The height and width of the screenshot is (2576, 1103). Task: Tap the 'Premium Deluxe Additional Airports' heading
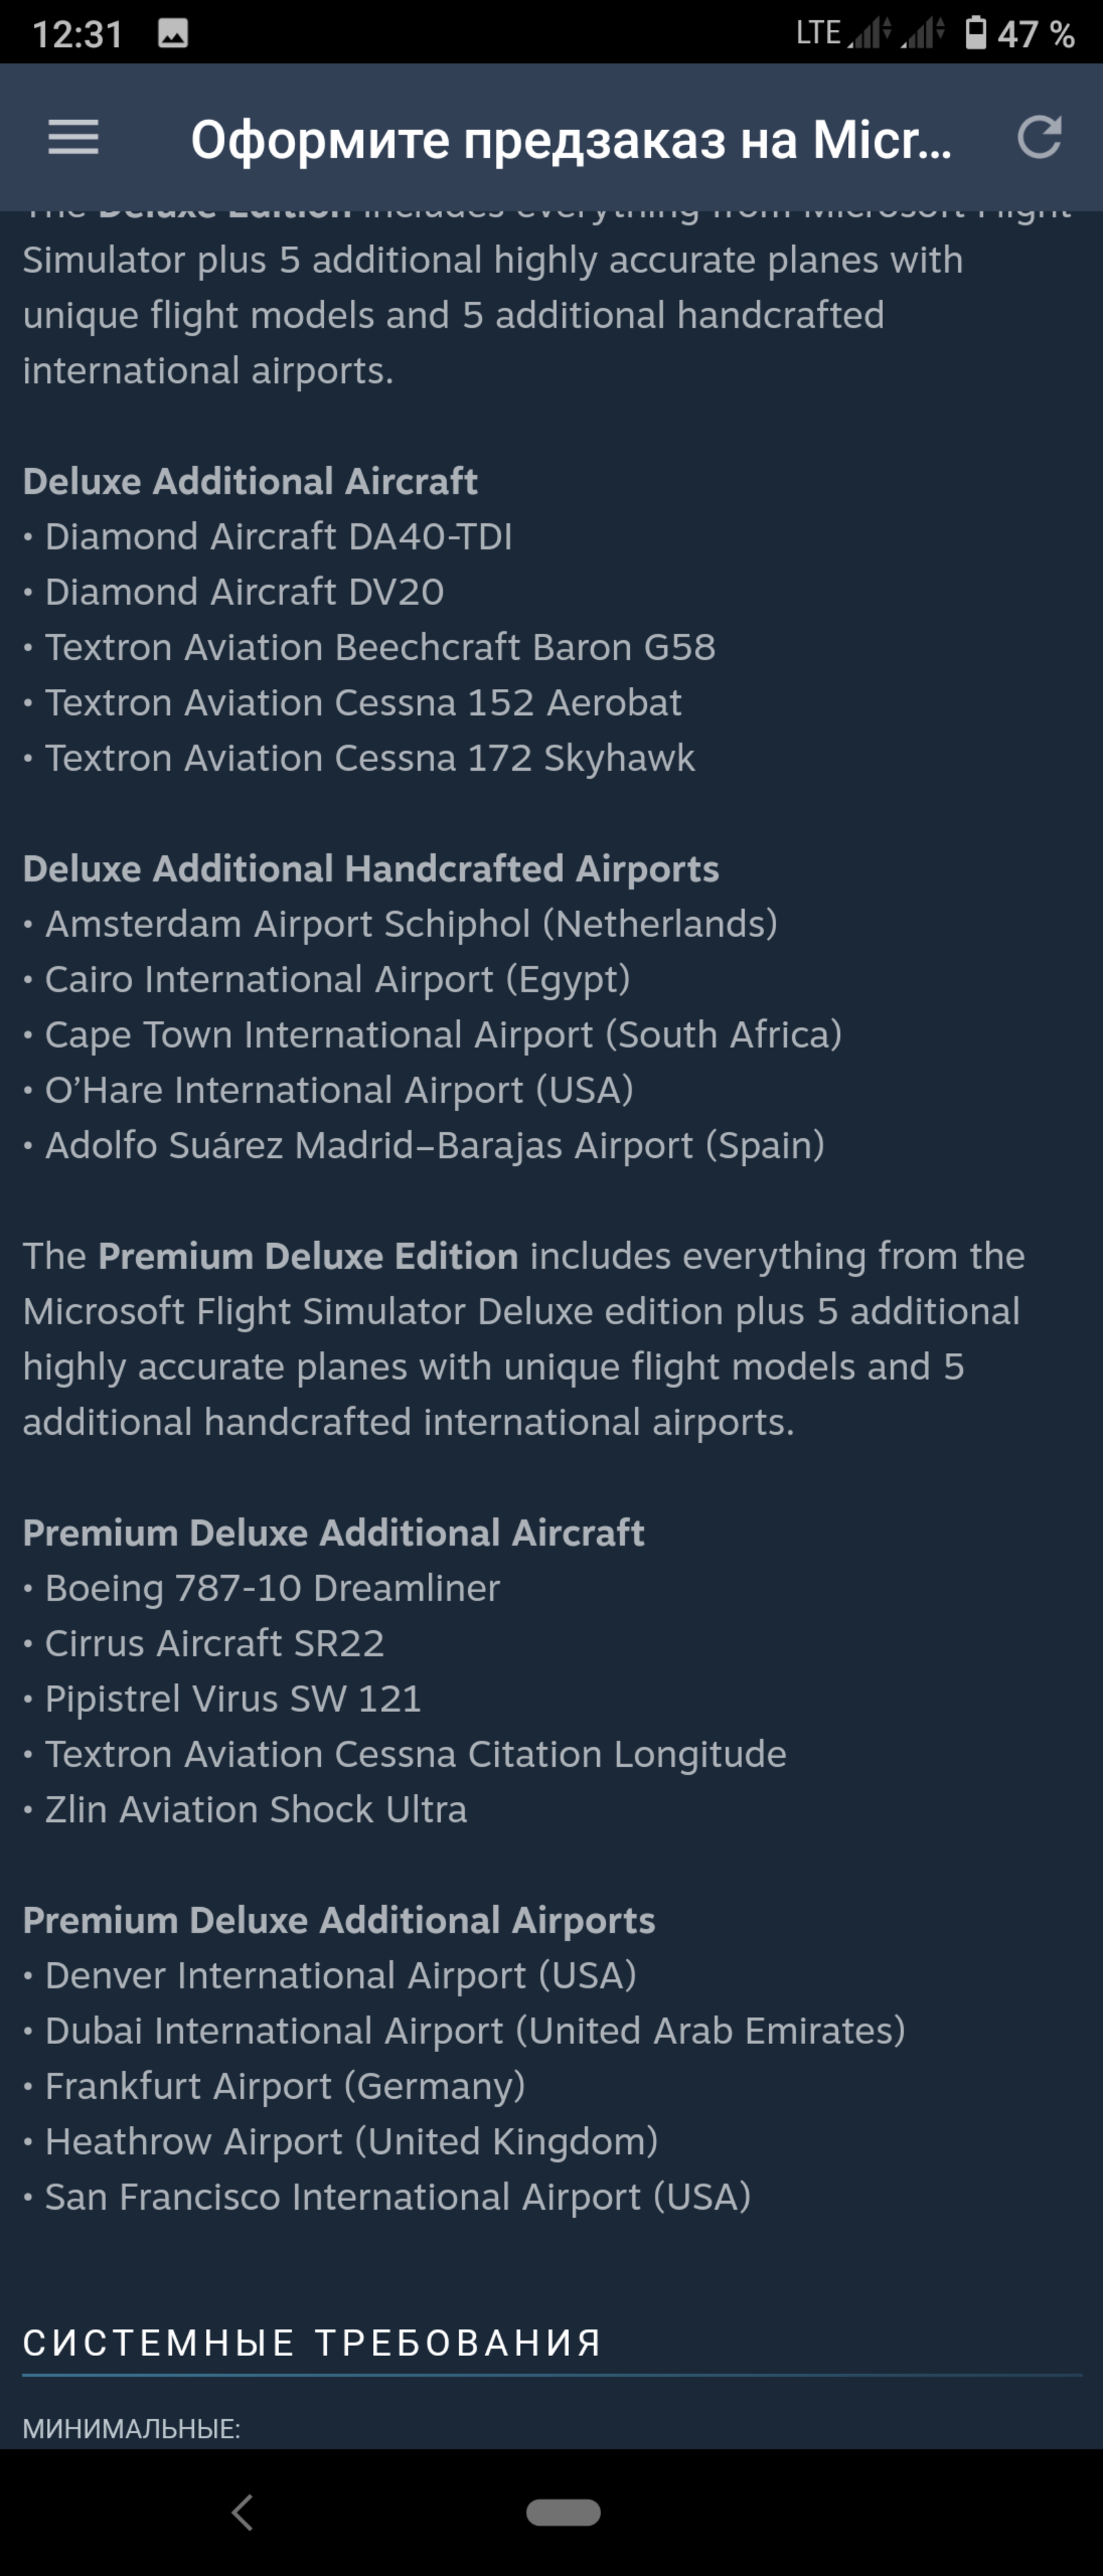pyautogui.click(x=338, y=1919)
